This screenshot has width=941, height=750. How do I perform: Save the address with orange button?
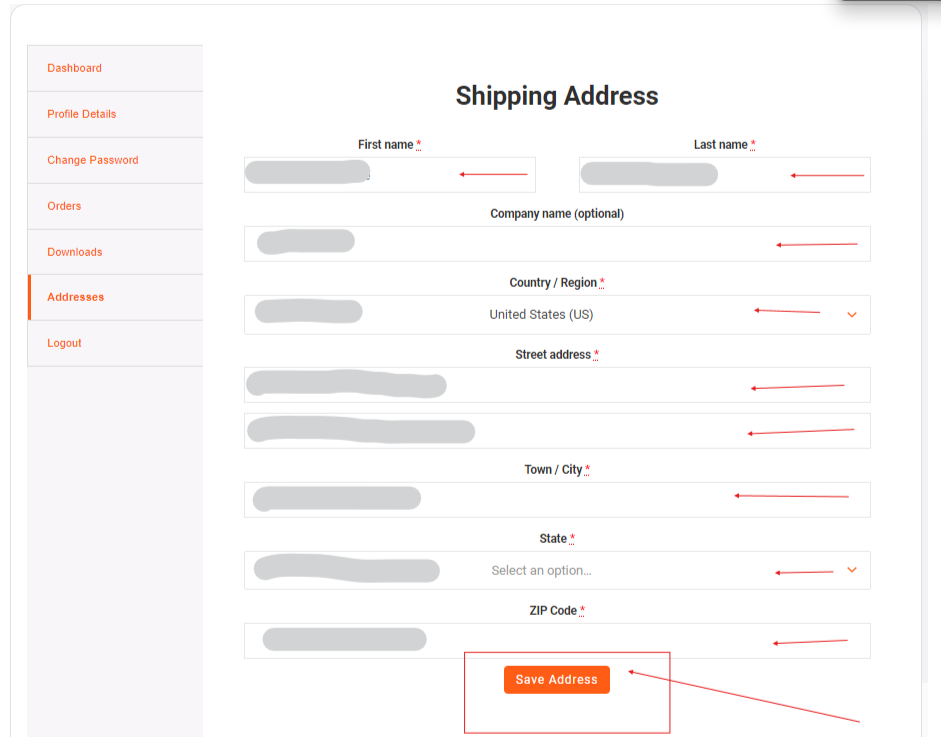tap(556, 680)
